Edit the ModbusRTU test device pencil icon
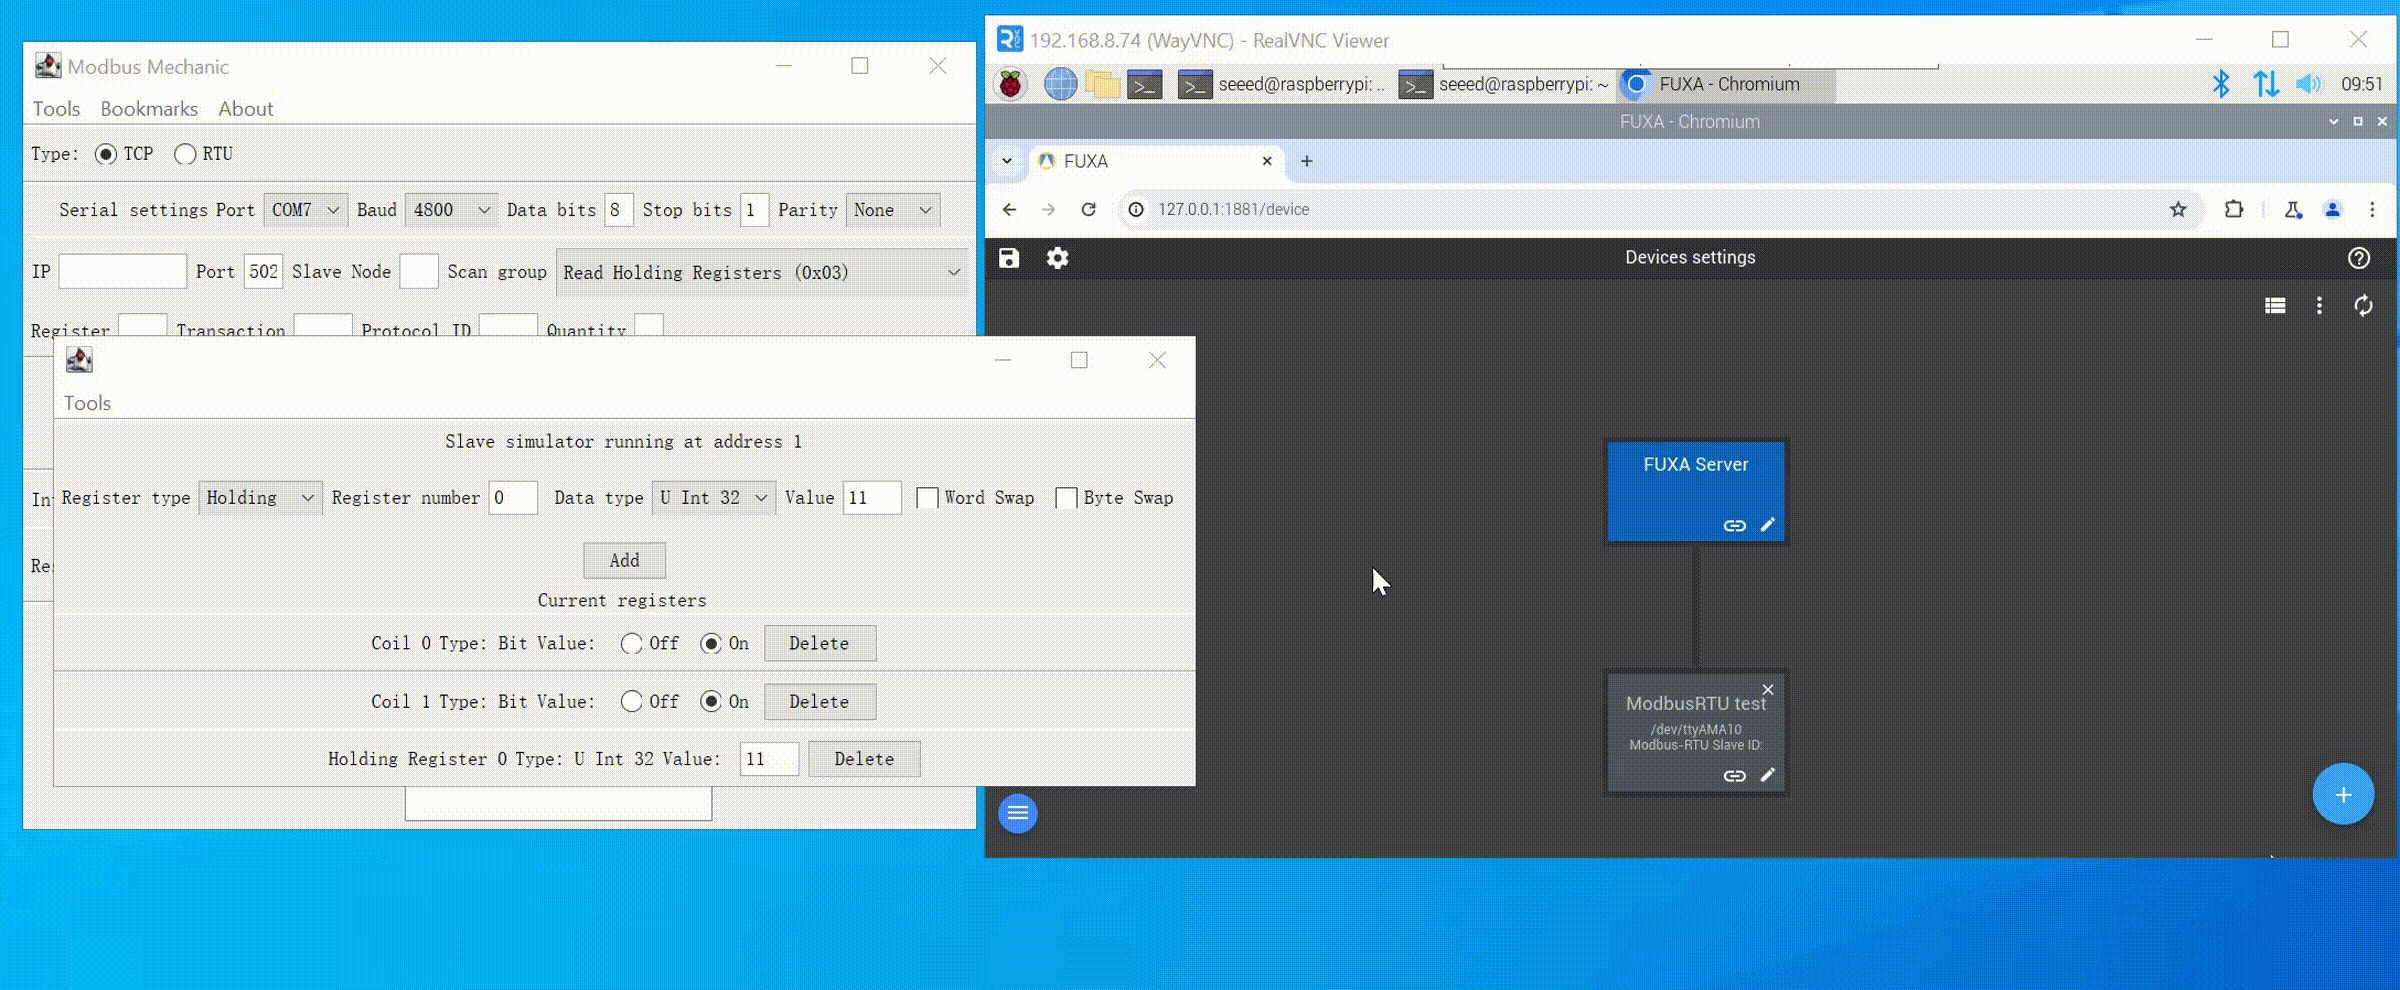Image resolution: width=2400 pixels, height=990 pixels. click(x=1768, y=774)
